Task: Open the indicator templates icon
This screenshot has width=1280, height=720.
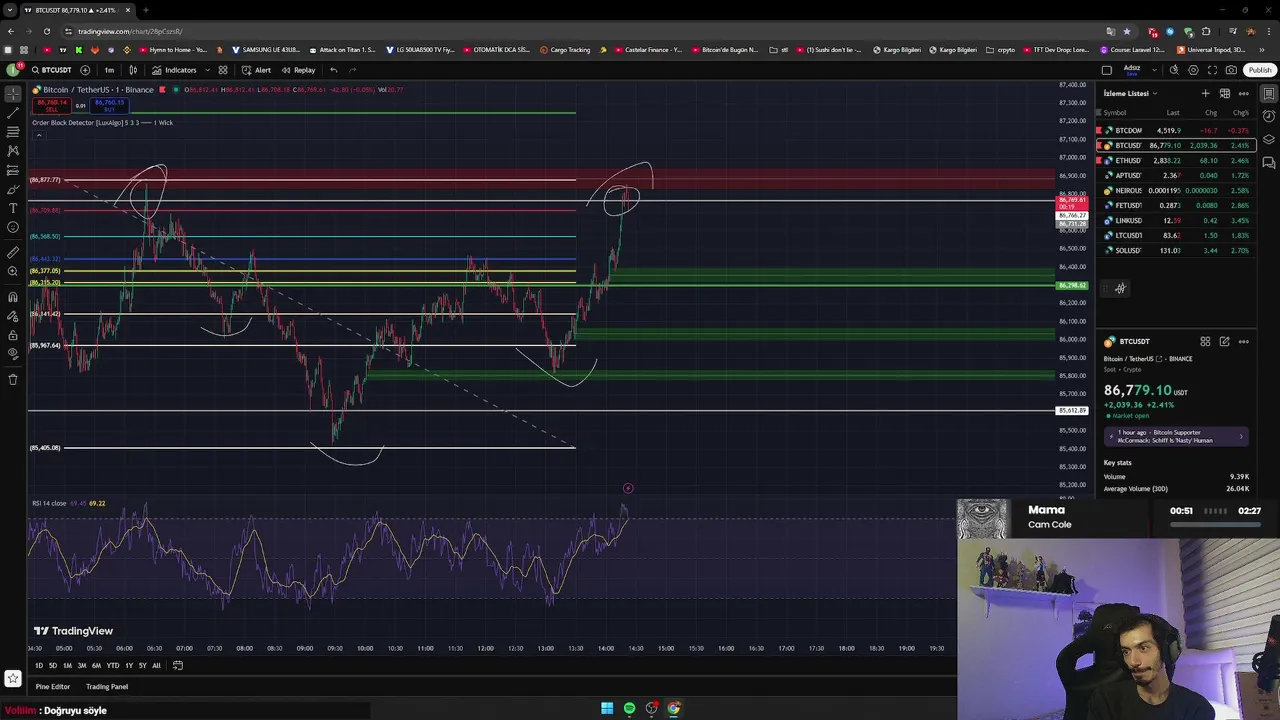Action: point(223,70)
